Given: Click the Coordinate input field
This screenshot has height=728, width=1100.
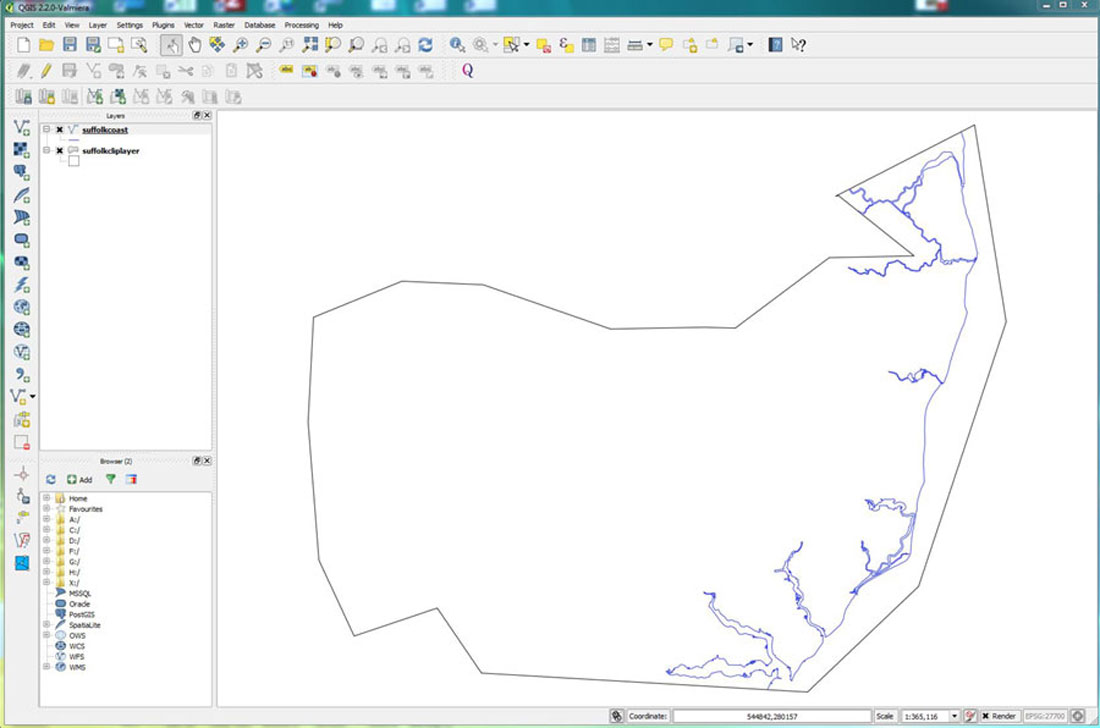Looking at the screenshot, I should click(x=770, y=716).
